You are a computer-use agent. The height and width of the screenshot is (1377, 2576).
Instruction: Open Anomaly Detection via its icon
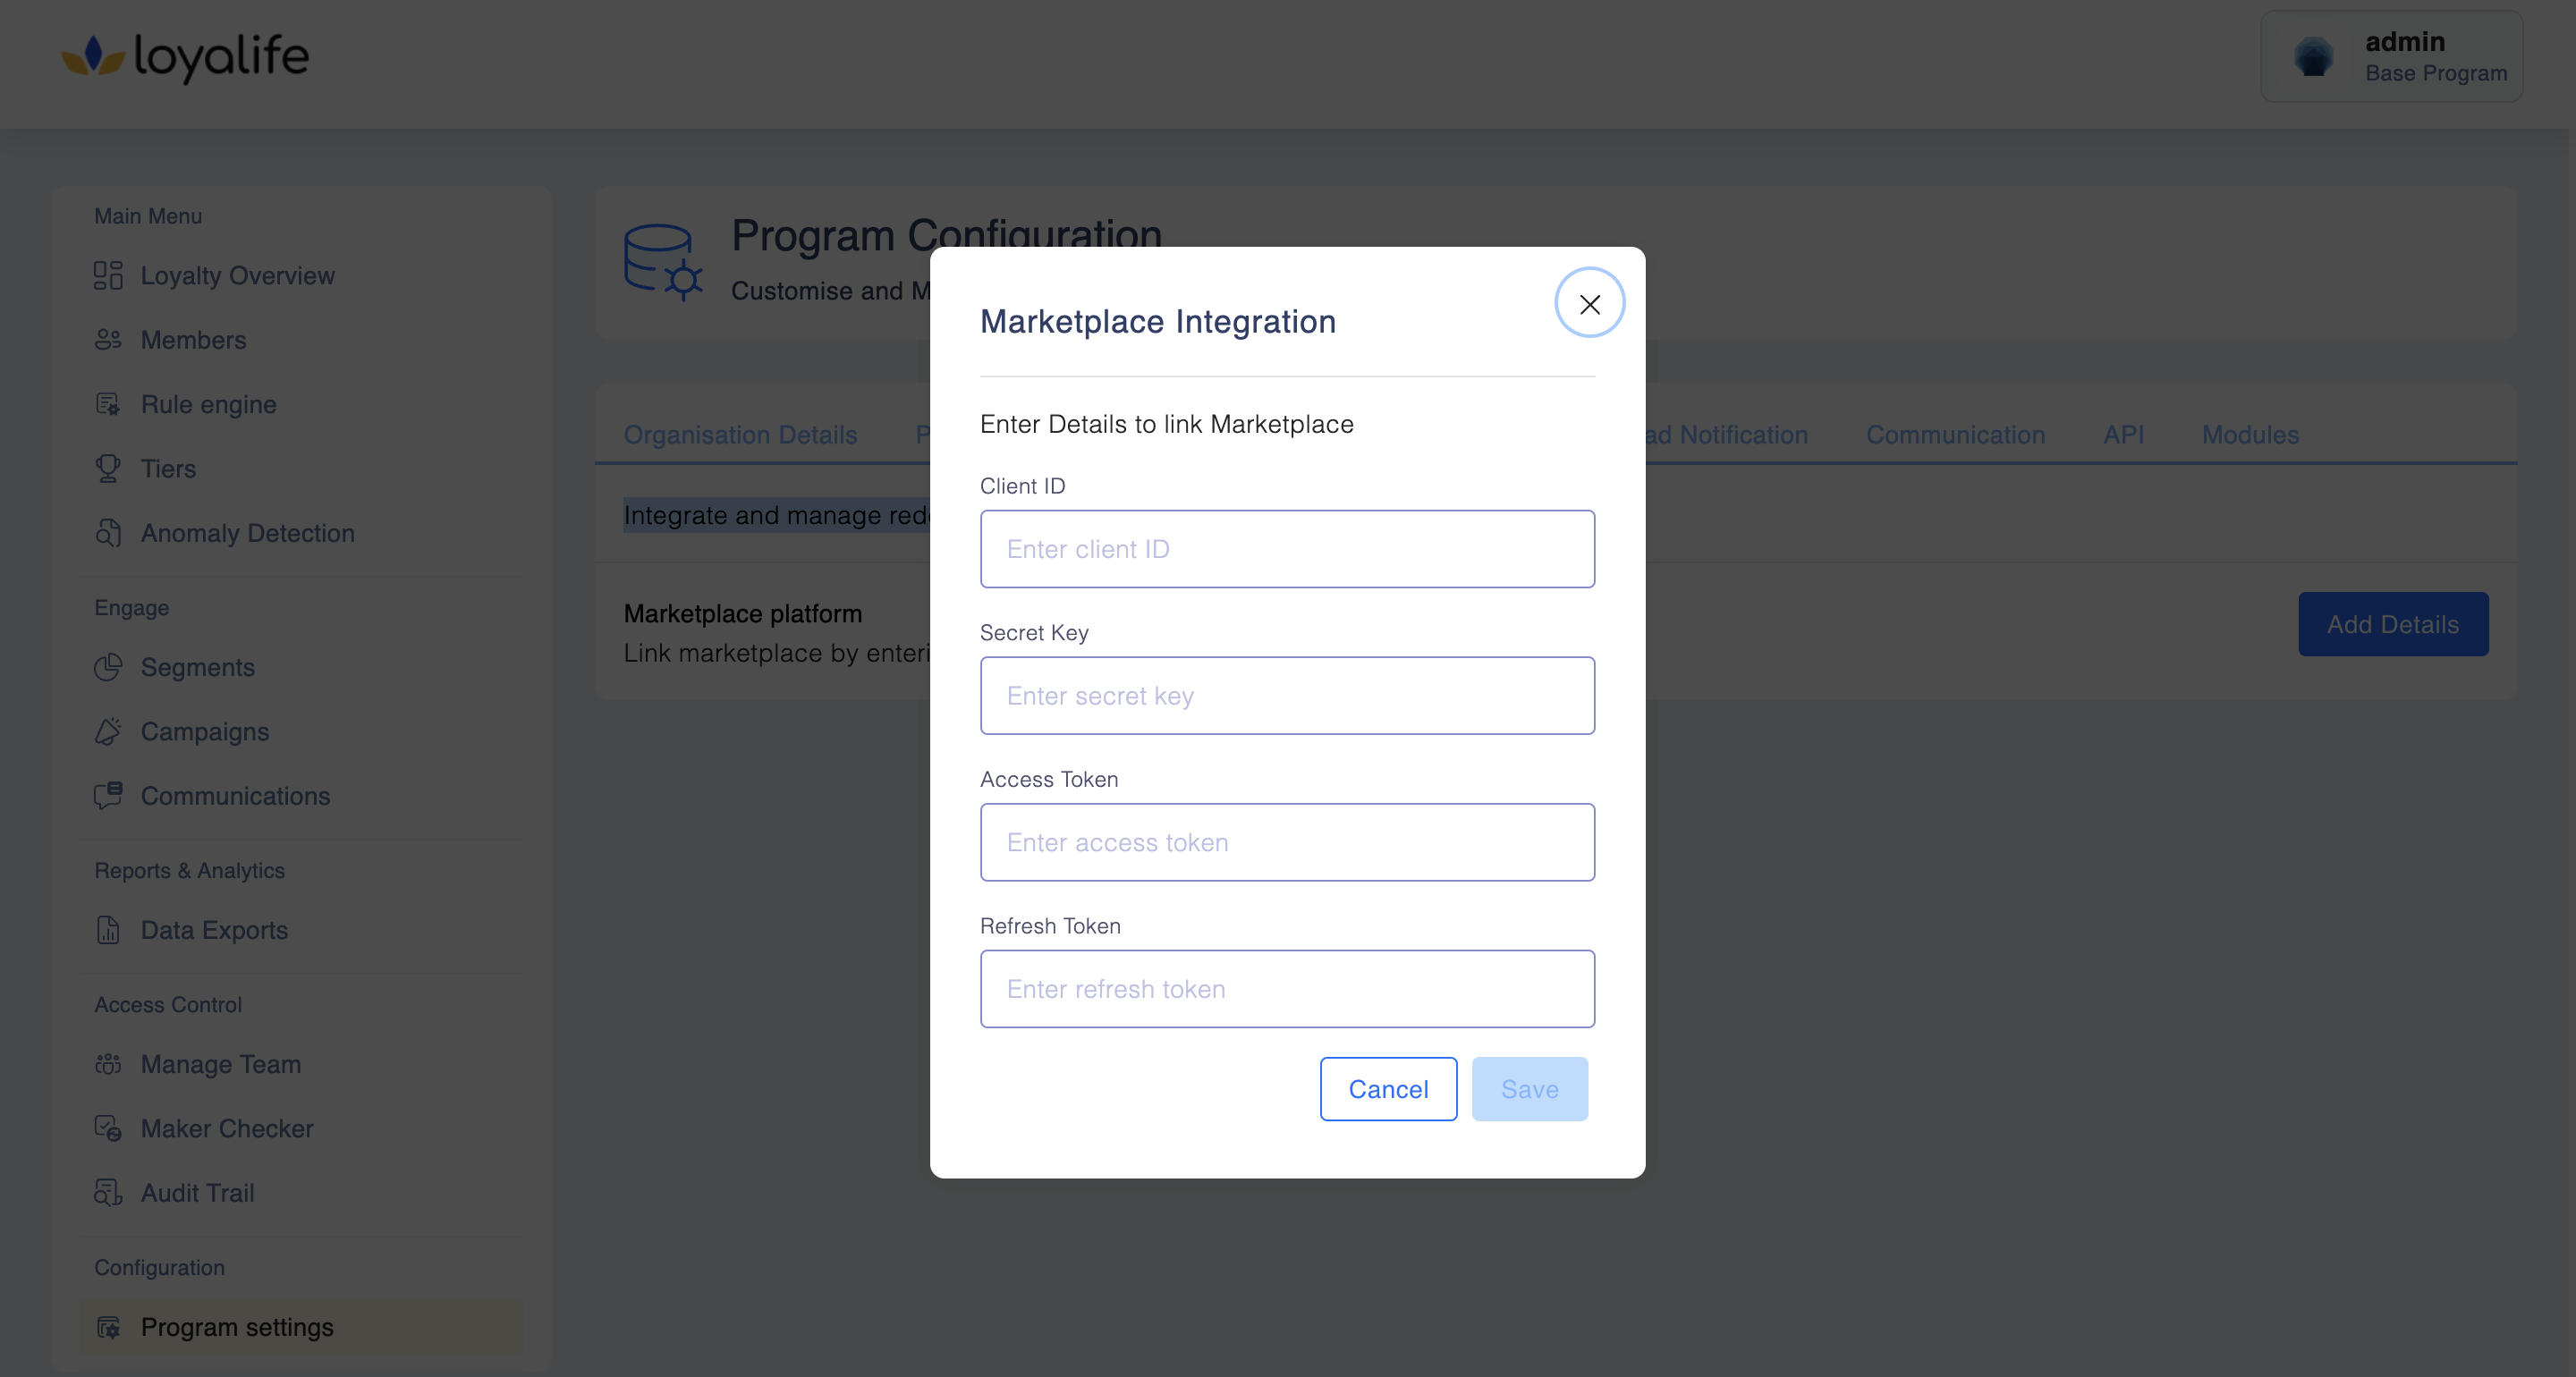click(108, 533)
